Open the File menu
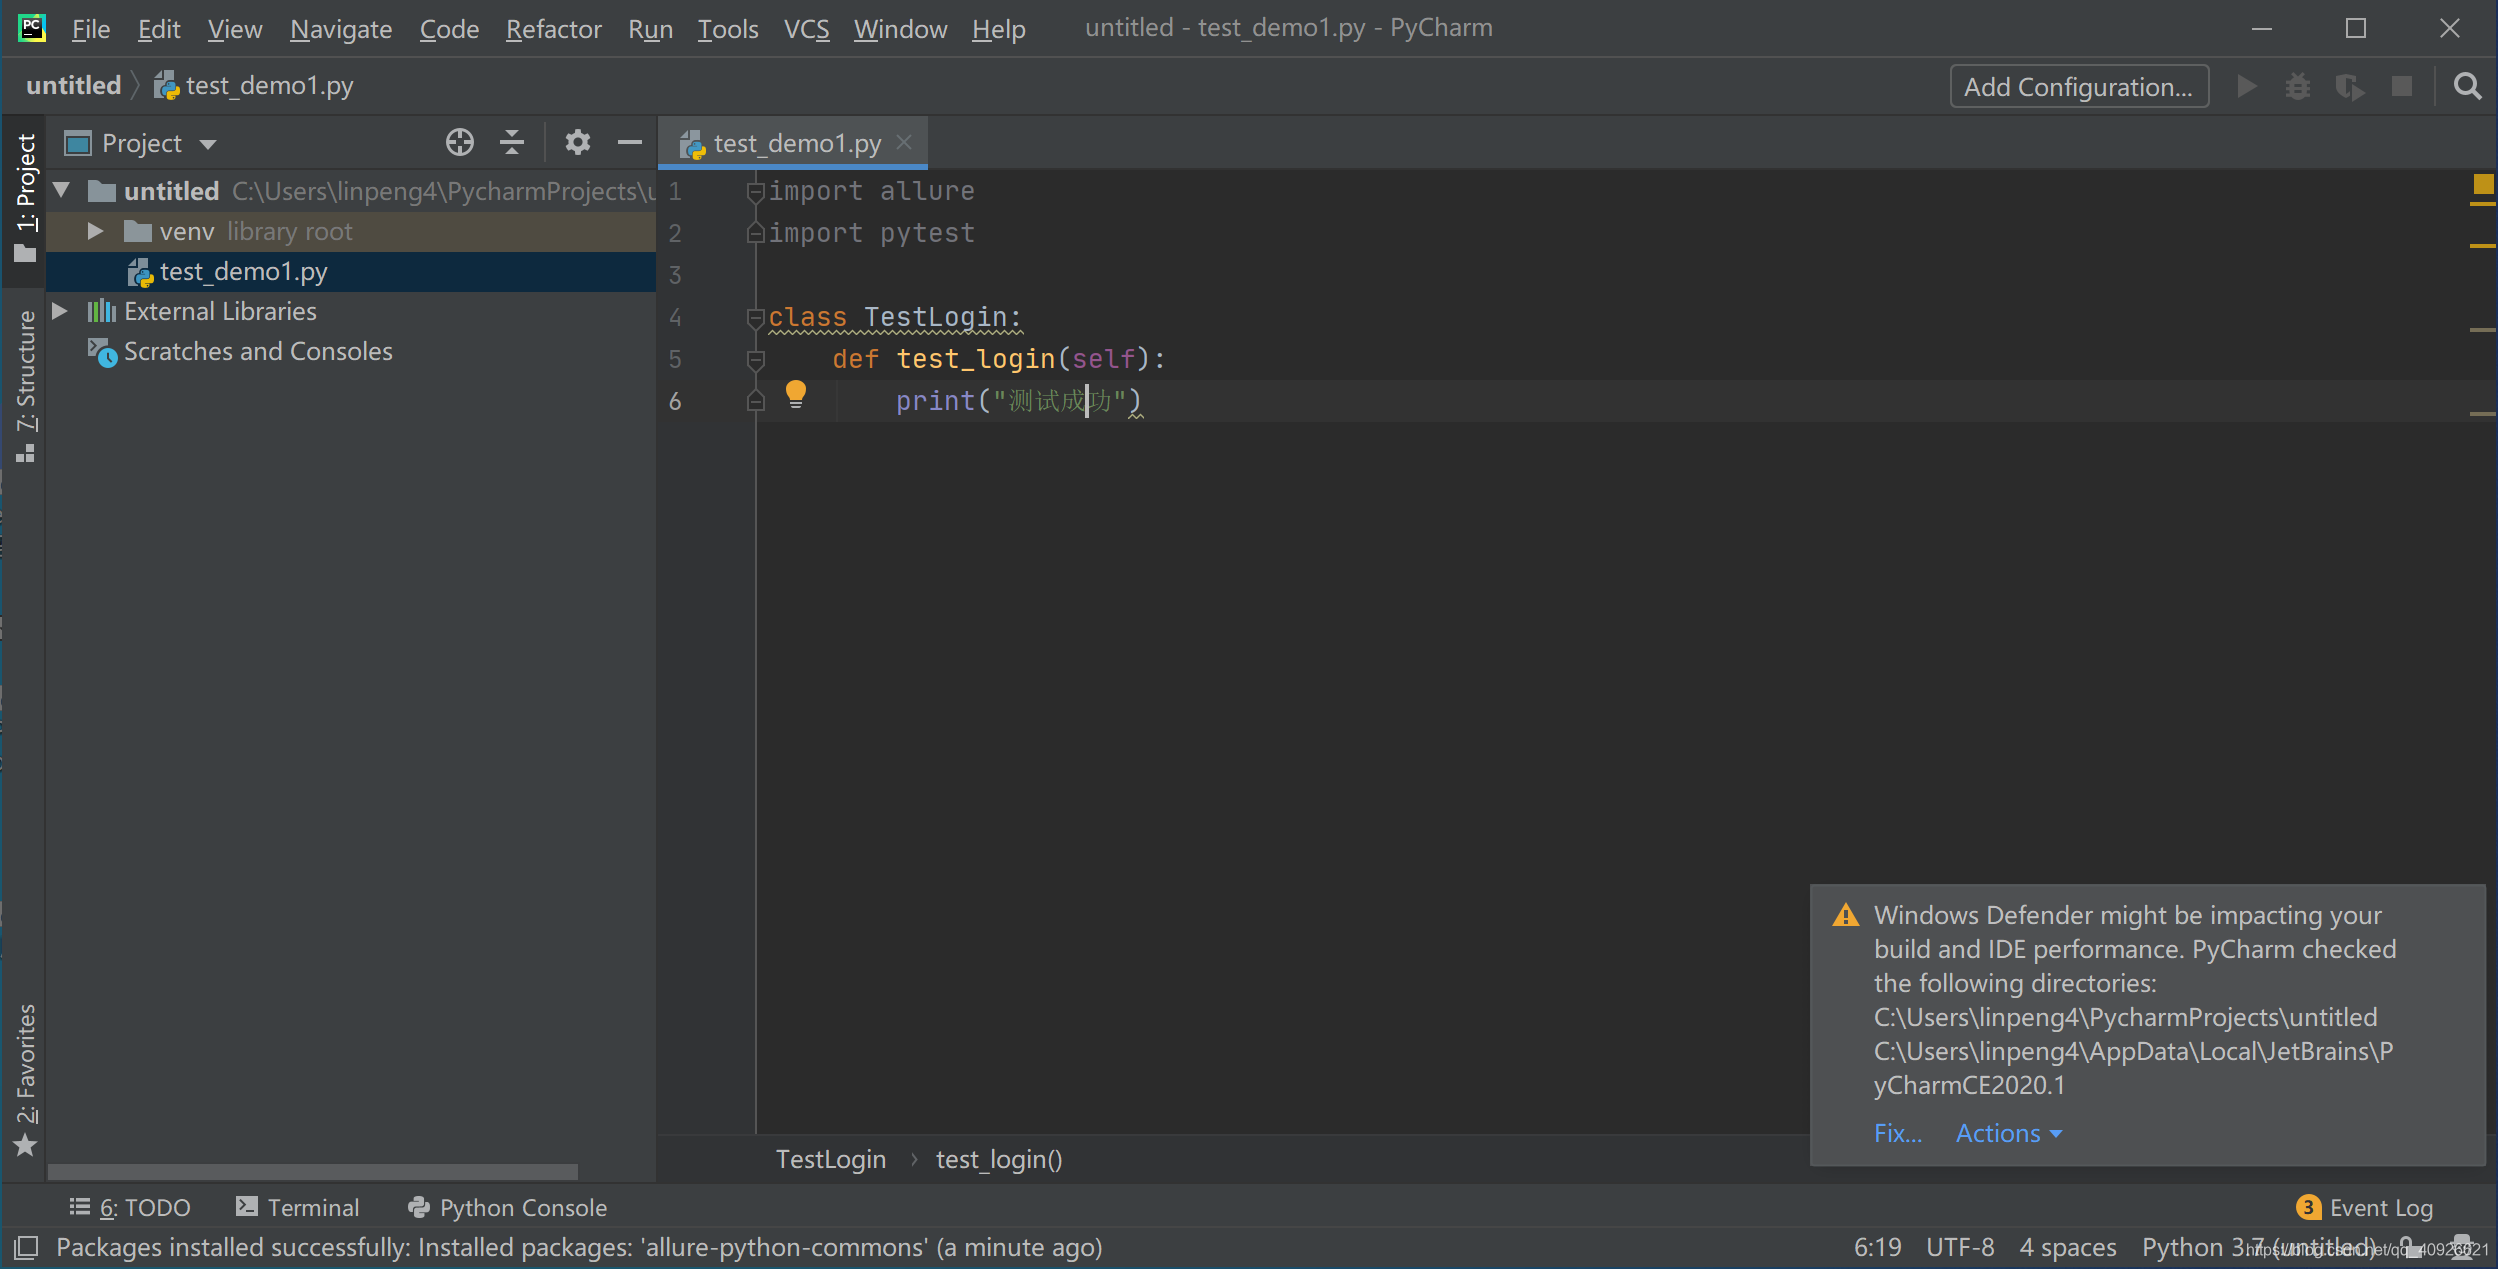The height and width of the screenshot is (1269, 2498). 92,29
